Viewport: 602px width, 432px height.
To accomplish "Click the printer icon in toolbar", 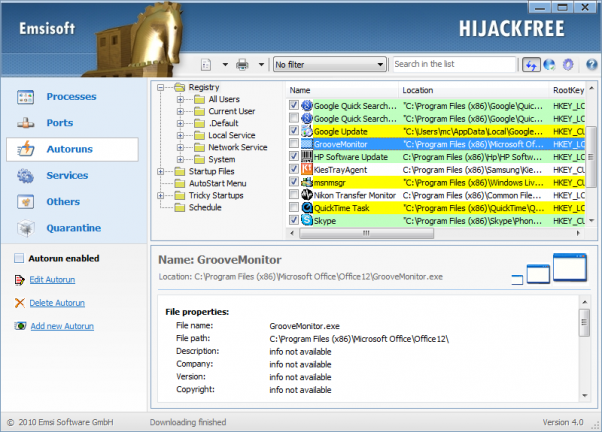I will [242, 65].
